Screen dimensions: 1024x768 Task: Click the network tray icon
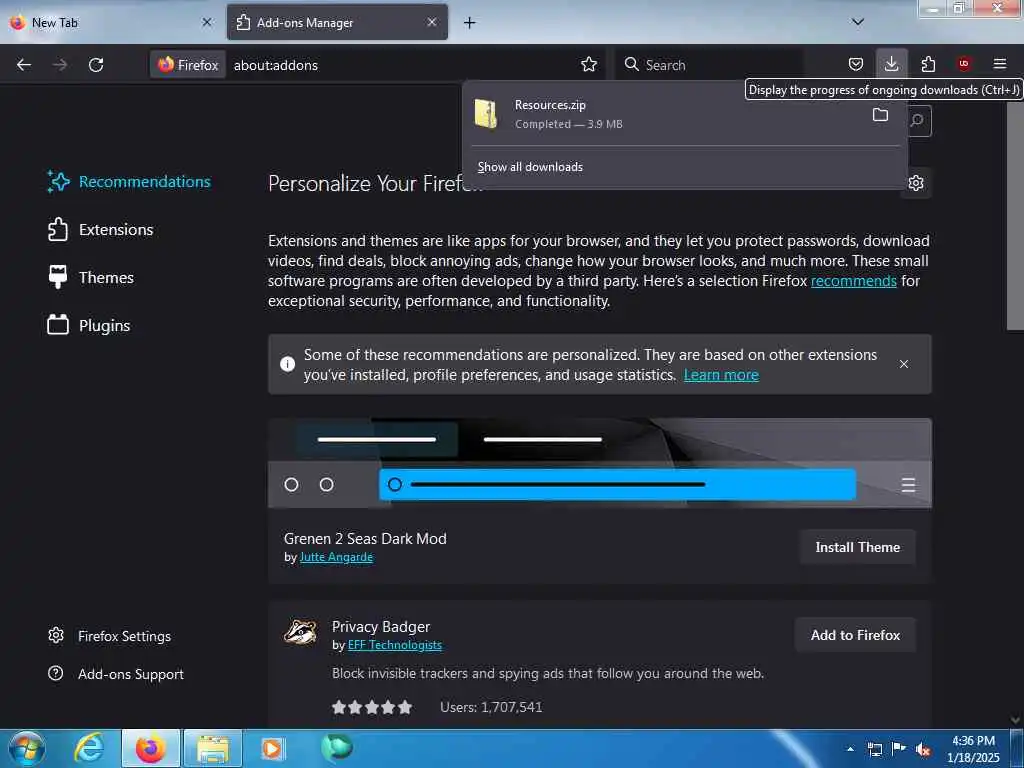(874, 749)
